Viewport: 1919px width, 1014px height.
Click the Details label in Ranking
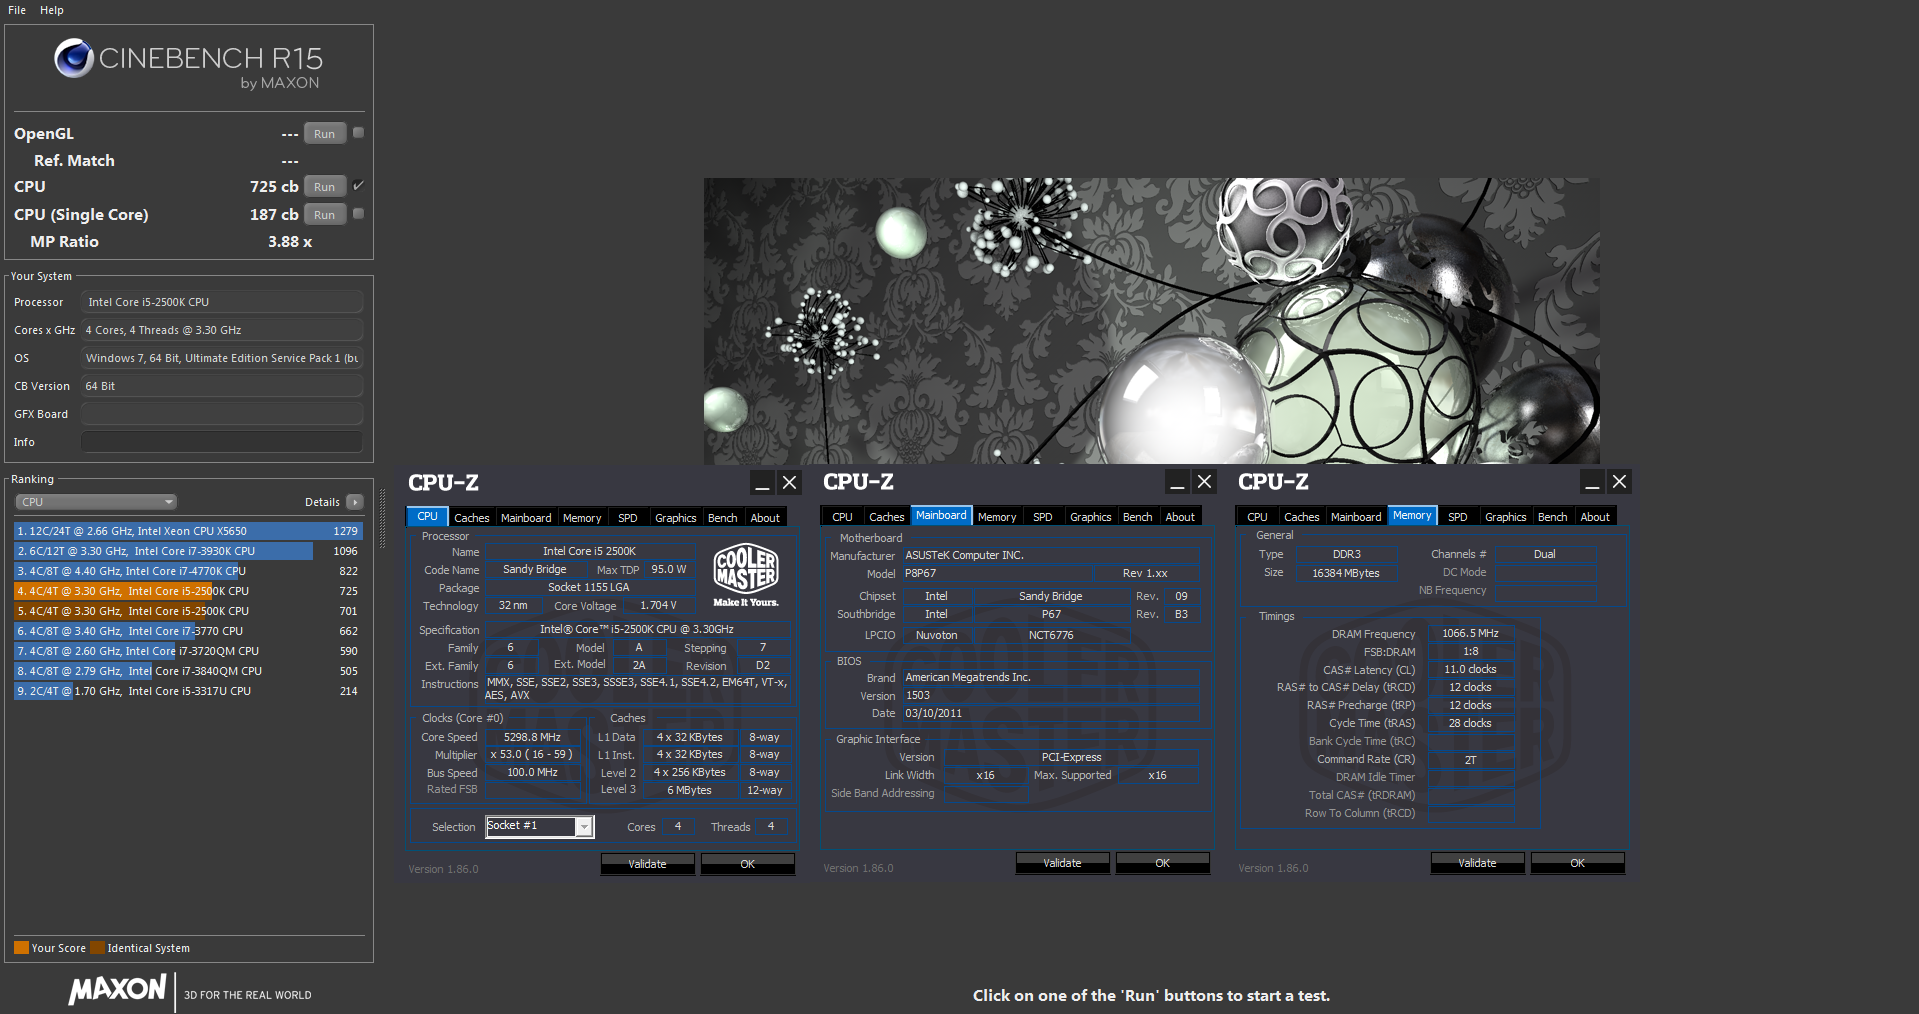pyautogui.click(x=322, y=502)
